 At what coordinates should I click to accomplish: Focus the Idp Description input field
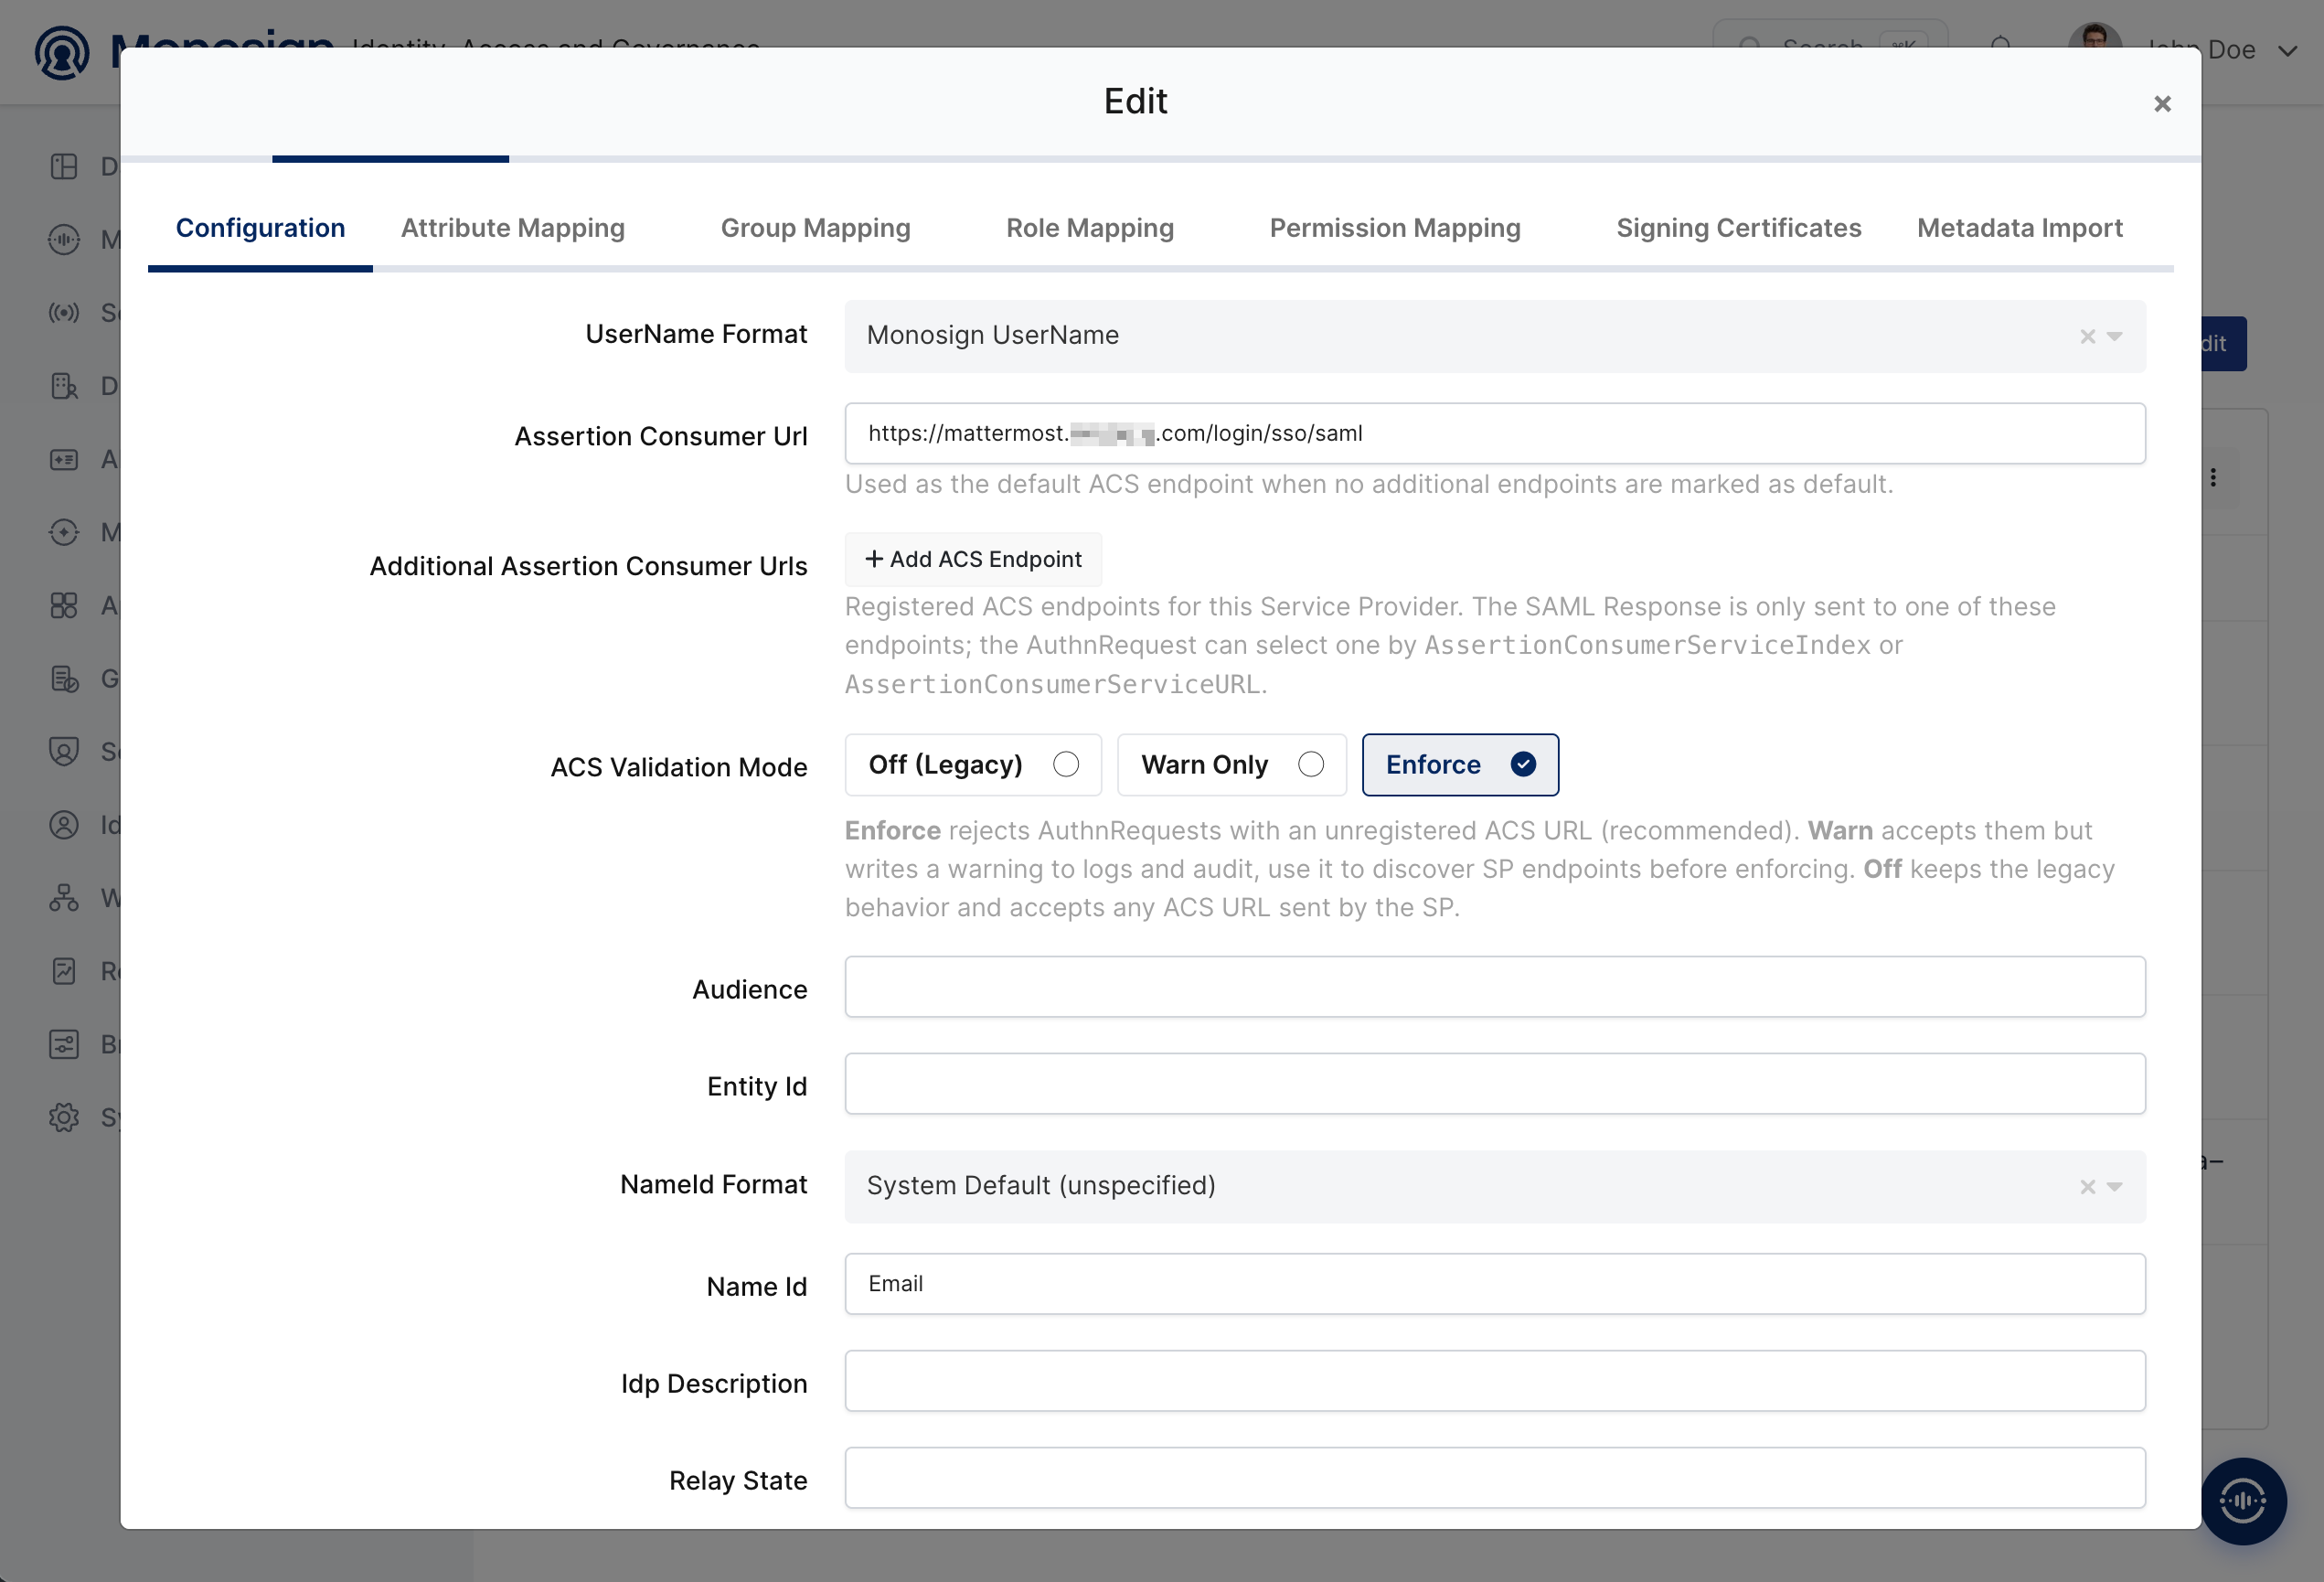click(x=1494, y=1381)
